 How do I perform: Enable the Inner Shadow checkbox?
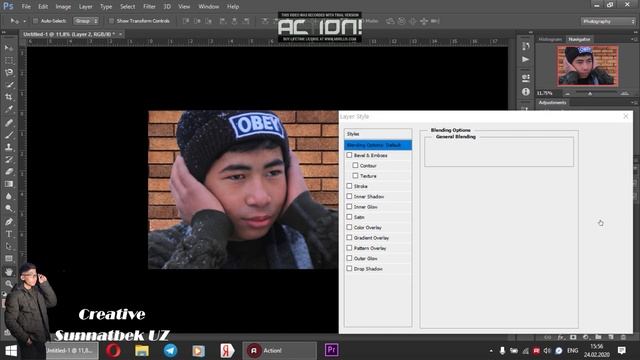[x=349, y=196]
